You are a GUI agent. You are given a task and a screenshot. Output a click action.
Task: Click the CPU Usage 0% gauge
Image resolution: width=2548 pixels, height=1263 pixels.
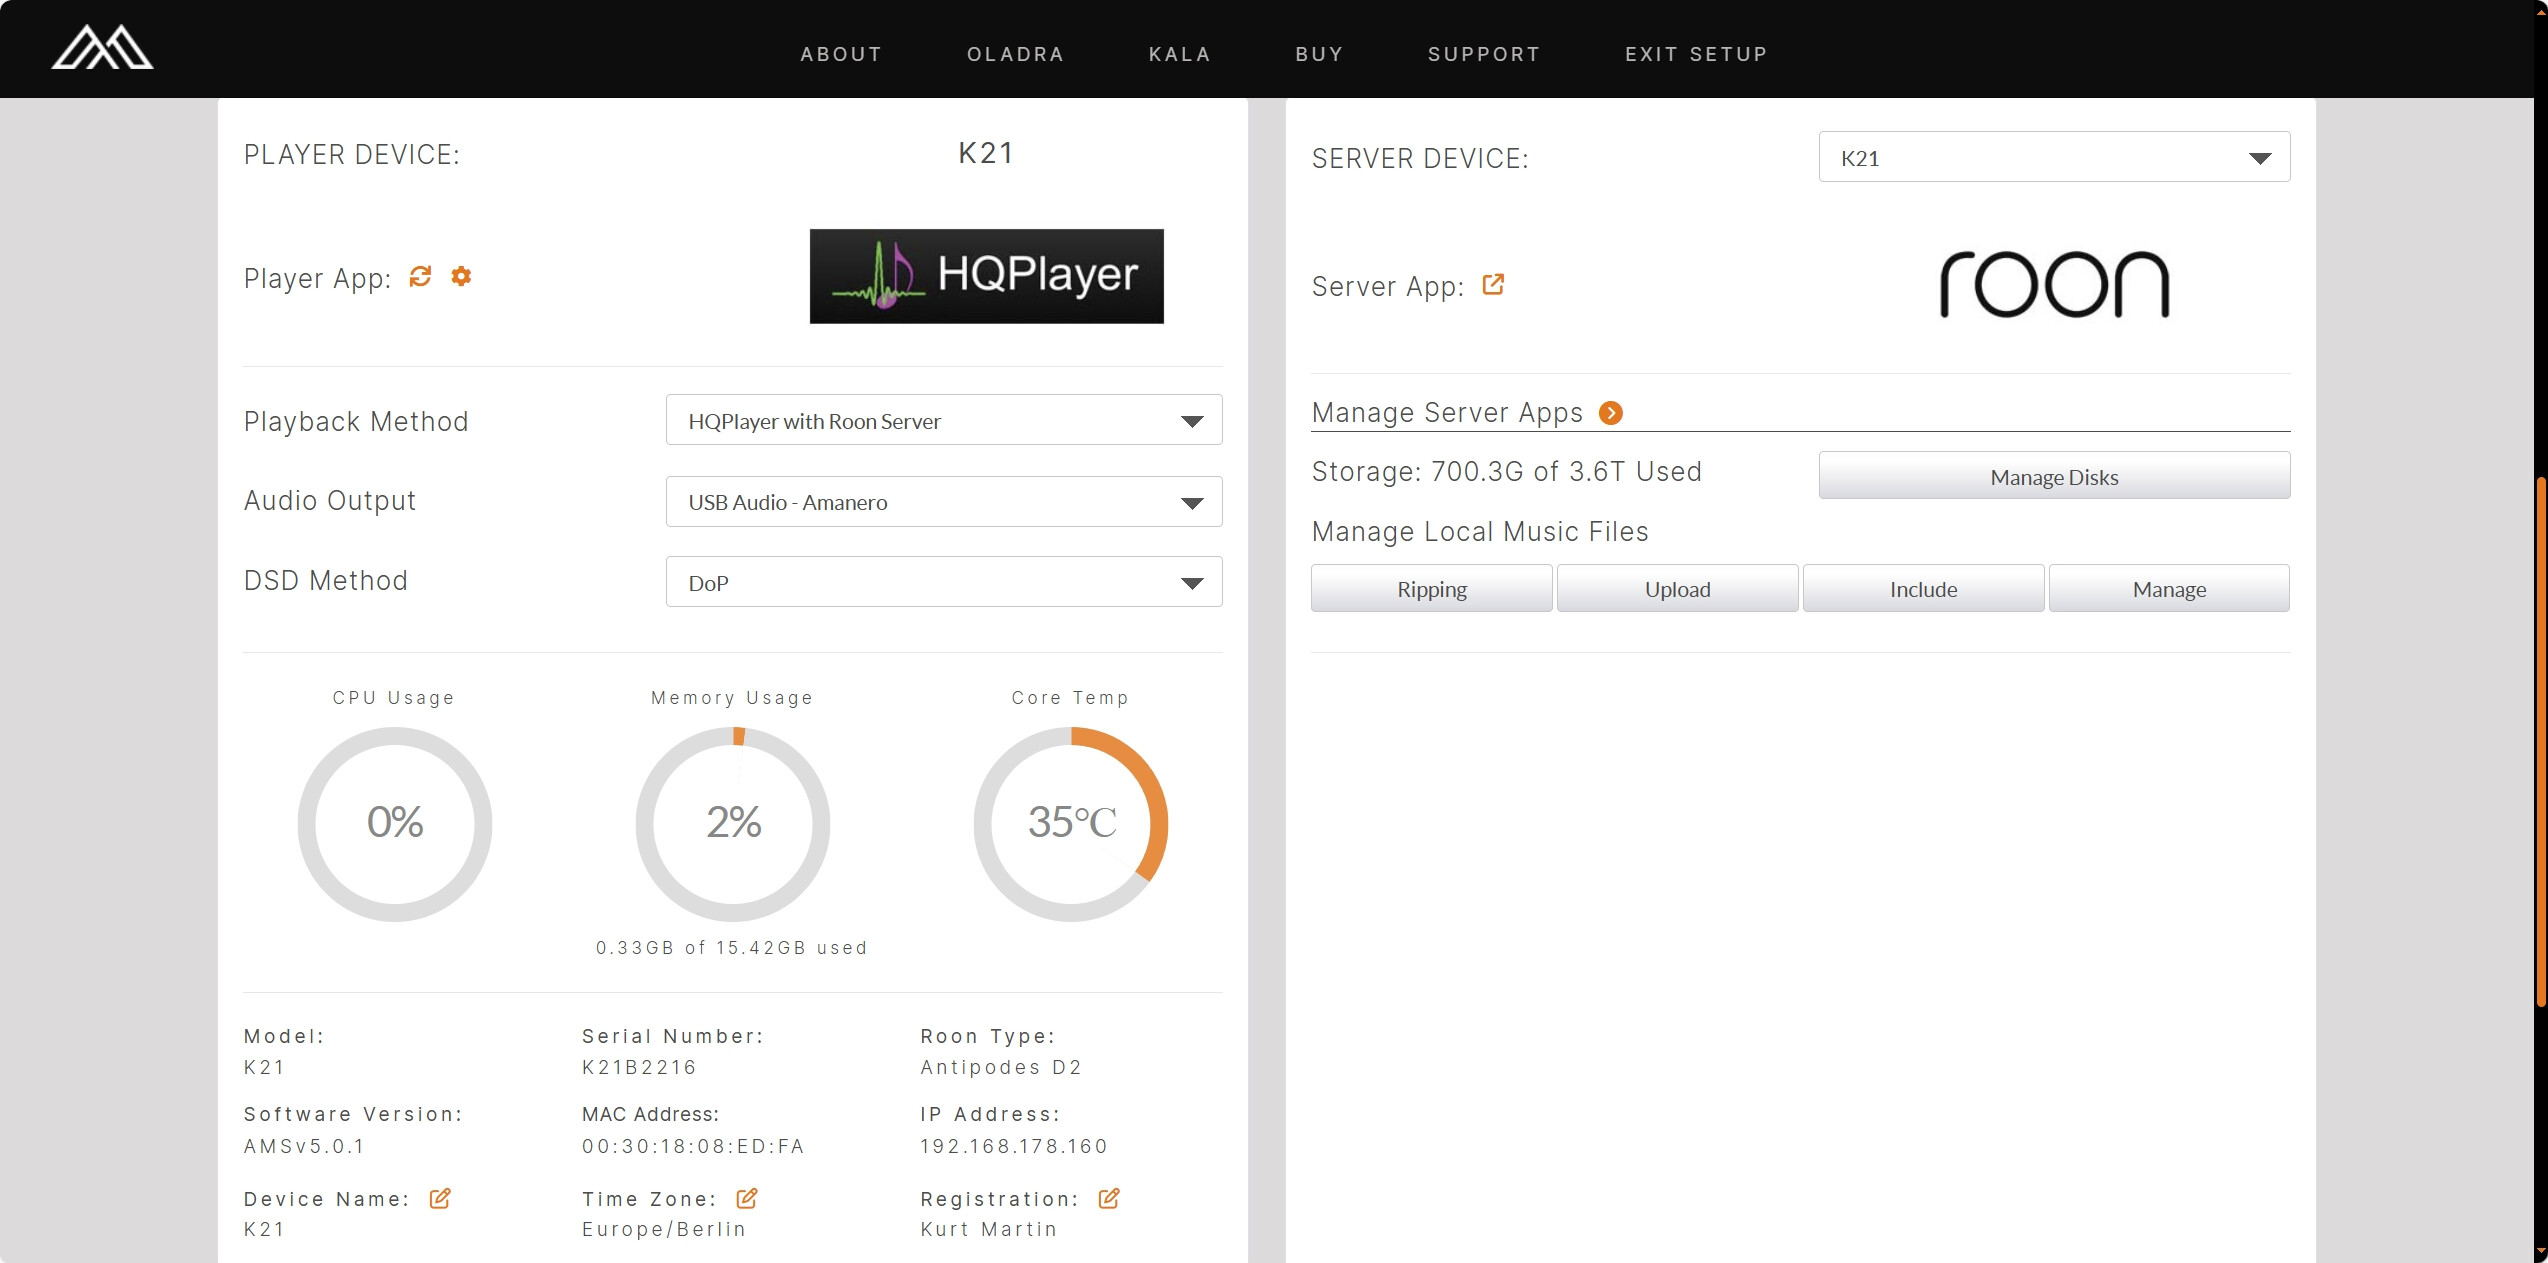[x=395, y=824]
